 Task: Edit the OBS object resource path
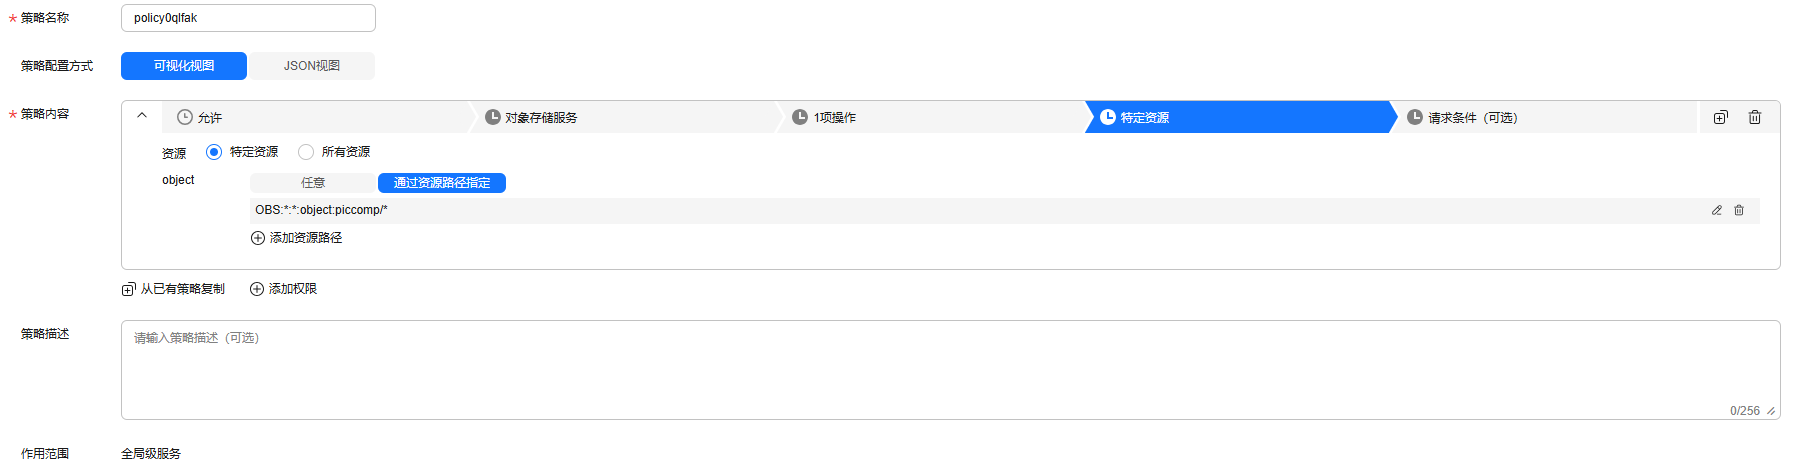(x=1716, y=210)
